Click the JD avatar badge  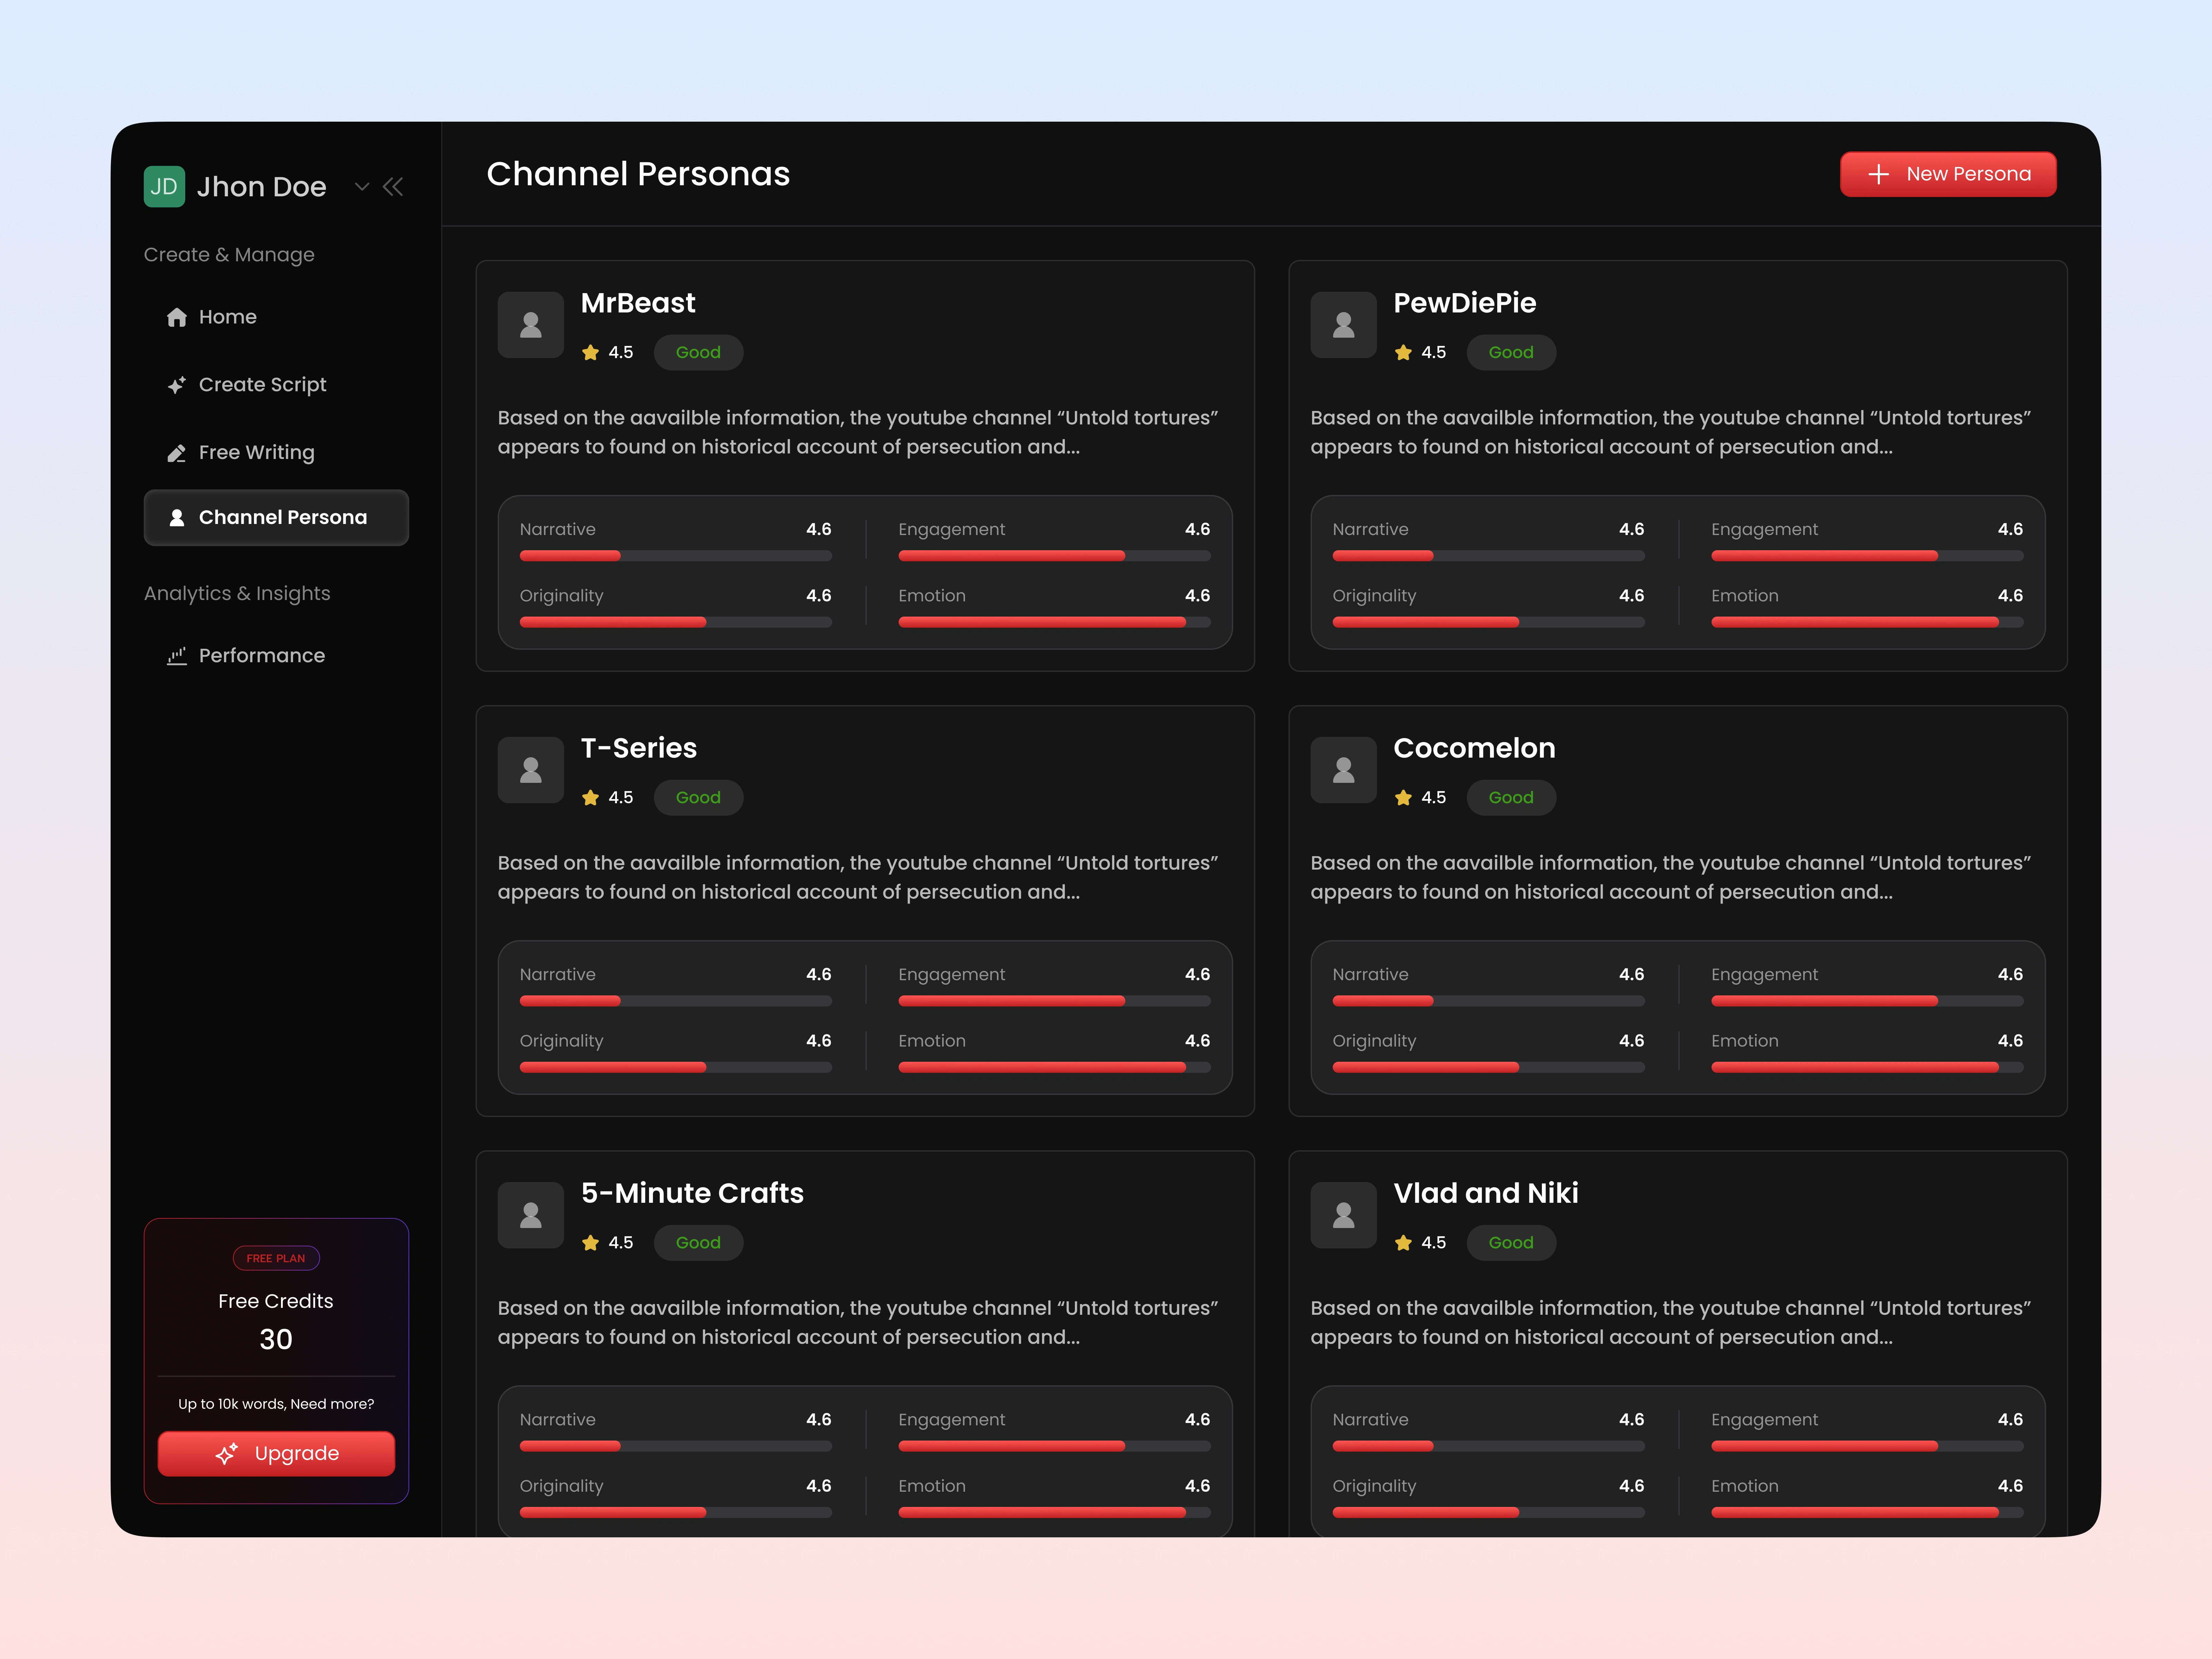164,187
